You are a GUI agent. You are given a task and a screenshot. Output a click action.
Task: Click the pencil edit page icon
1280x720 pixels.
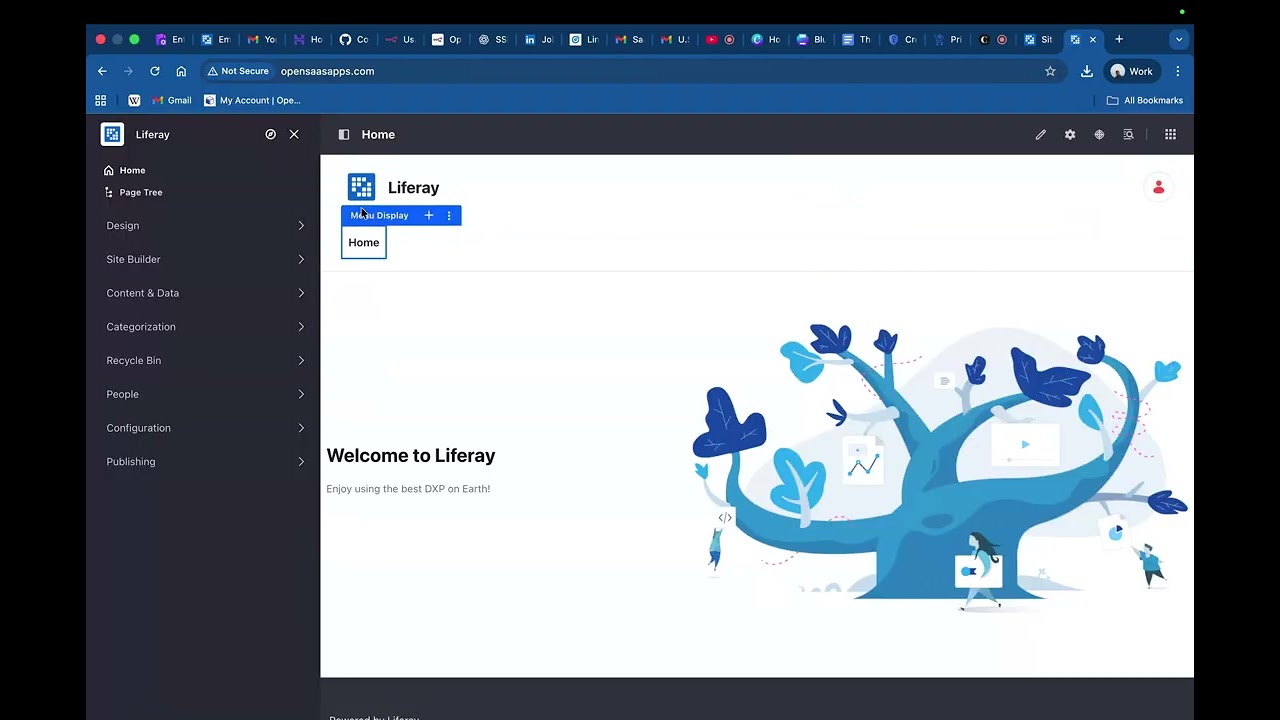click(x=1041, y=134)
